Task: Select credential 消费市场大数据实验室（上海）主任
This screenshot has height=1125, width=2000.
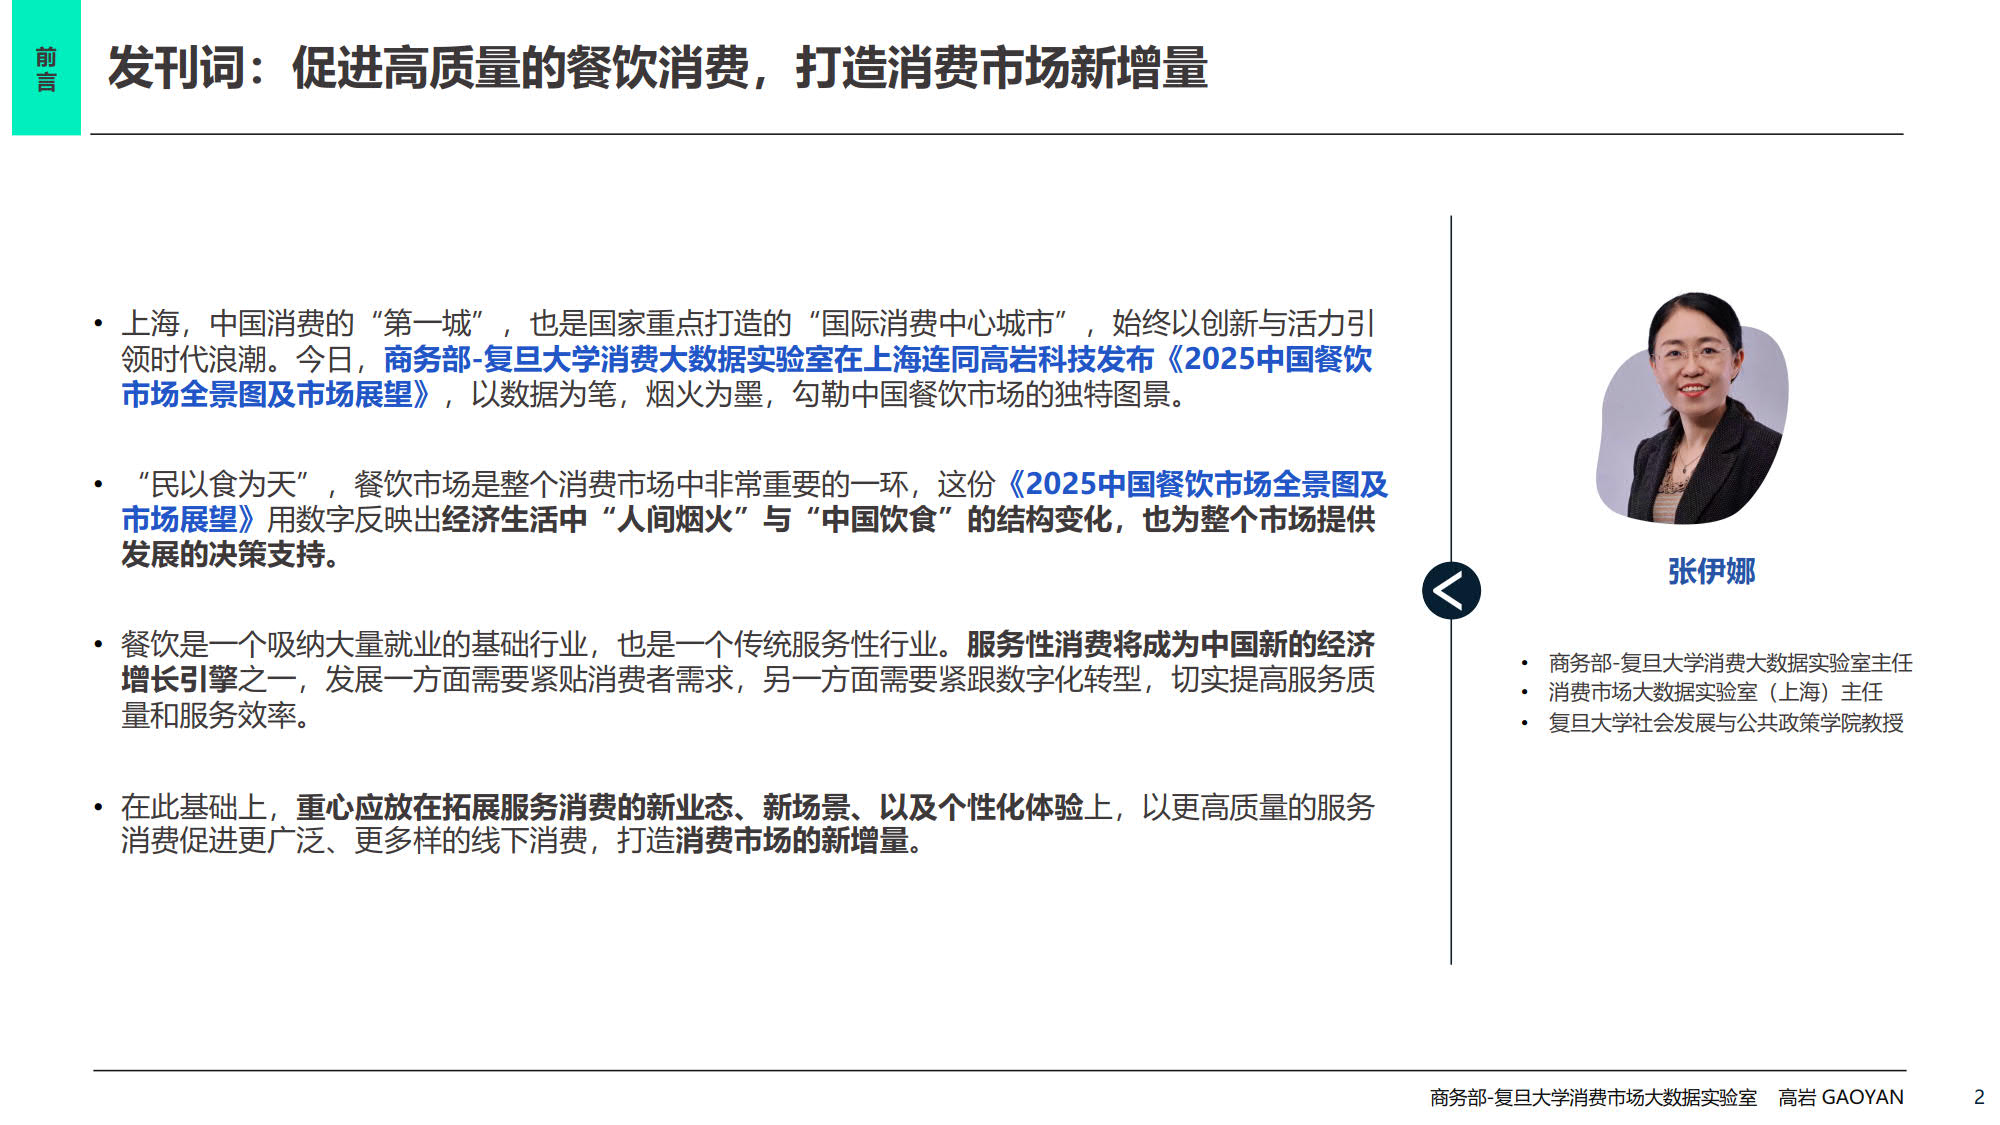Action: 1715,692
